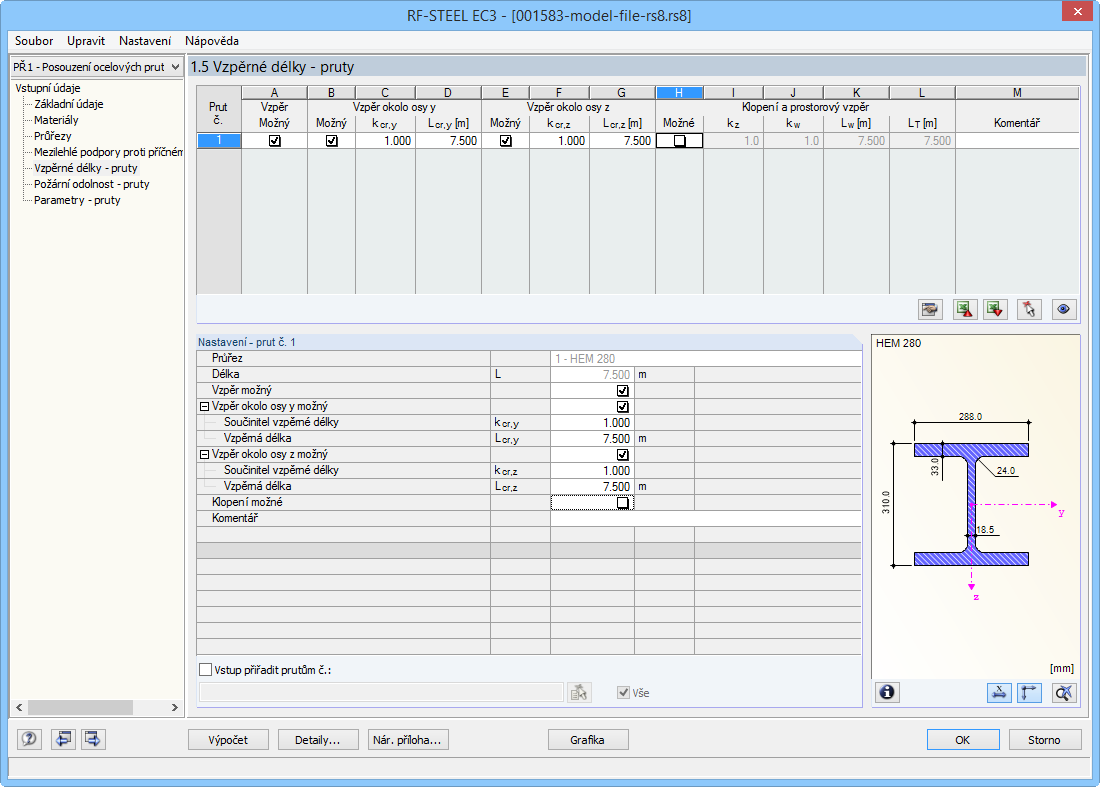Open the Soubor menu
Screen dimensions: 1100x787
pyautogui.click(x=34, y=41)
